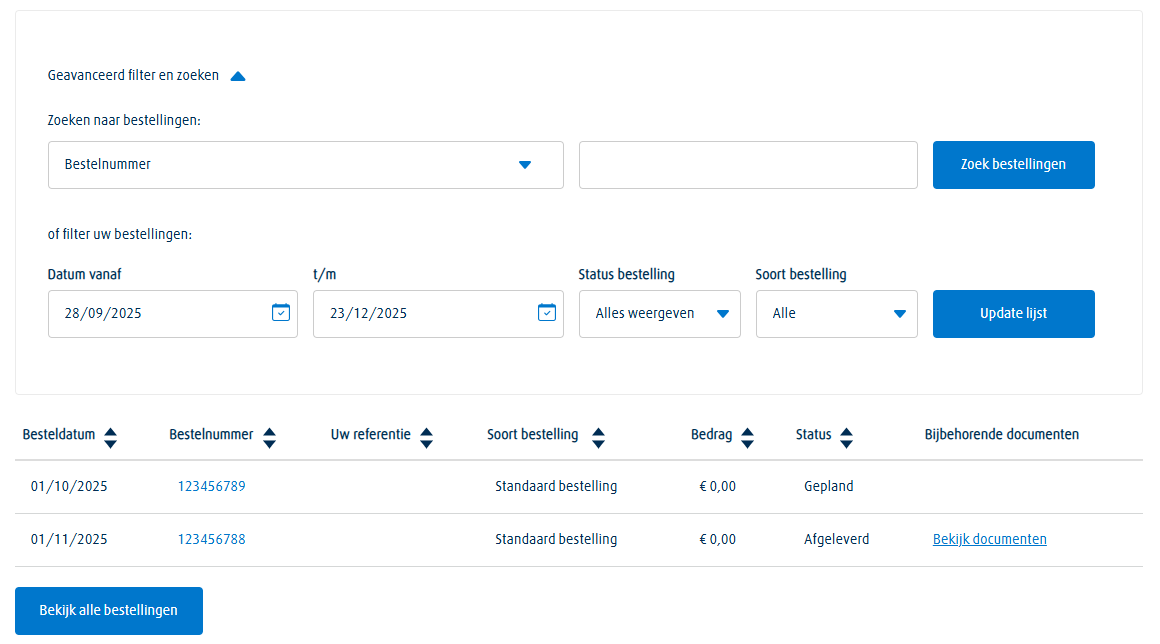
Task: Open calendar picker for Datum vanaf
Action: click(x=280, y=313)
